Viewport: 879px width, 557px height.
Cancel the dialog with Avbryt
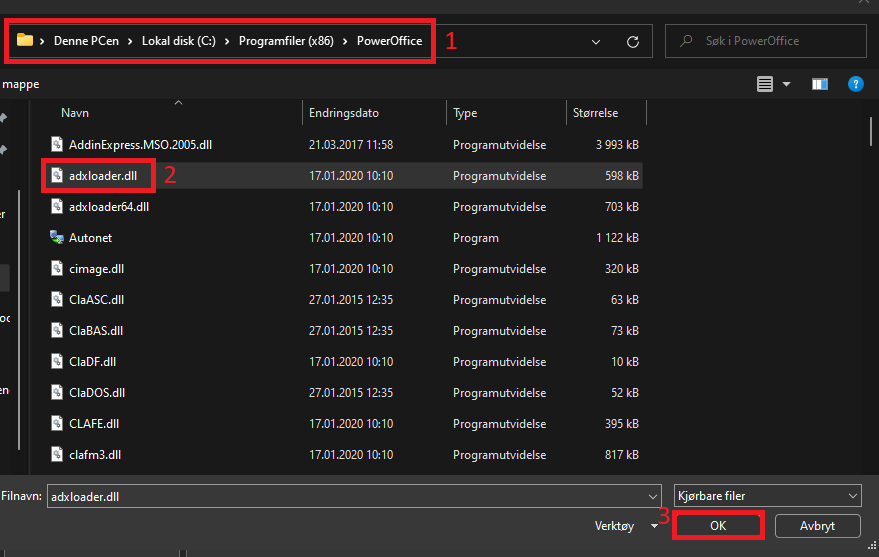pos(817,526)
